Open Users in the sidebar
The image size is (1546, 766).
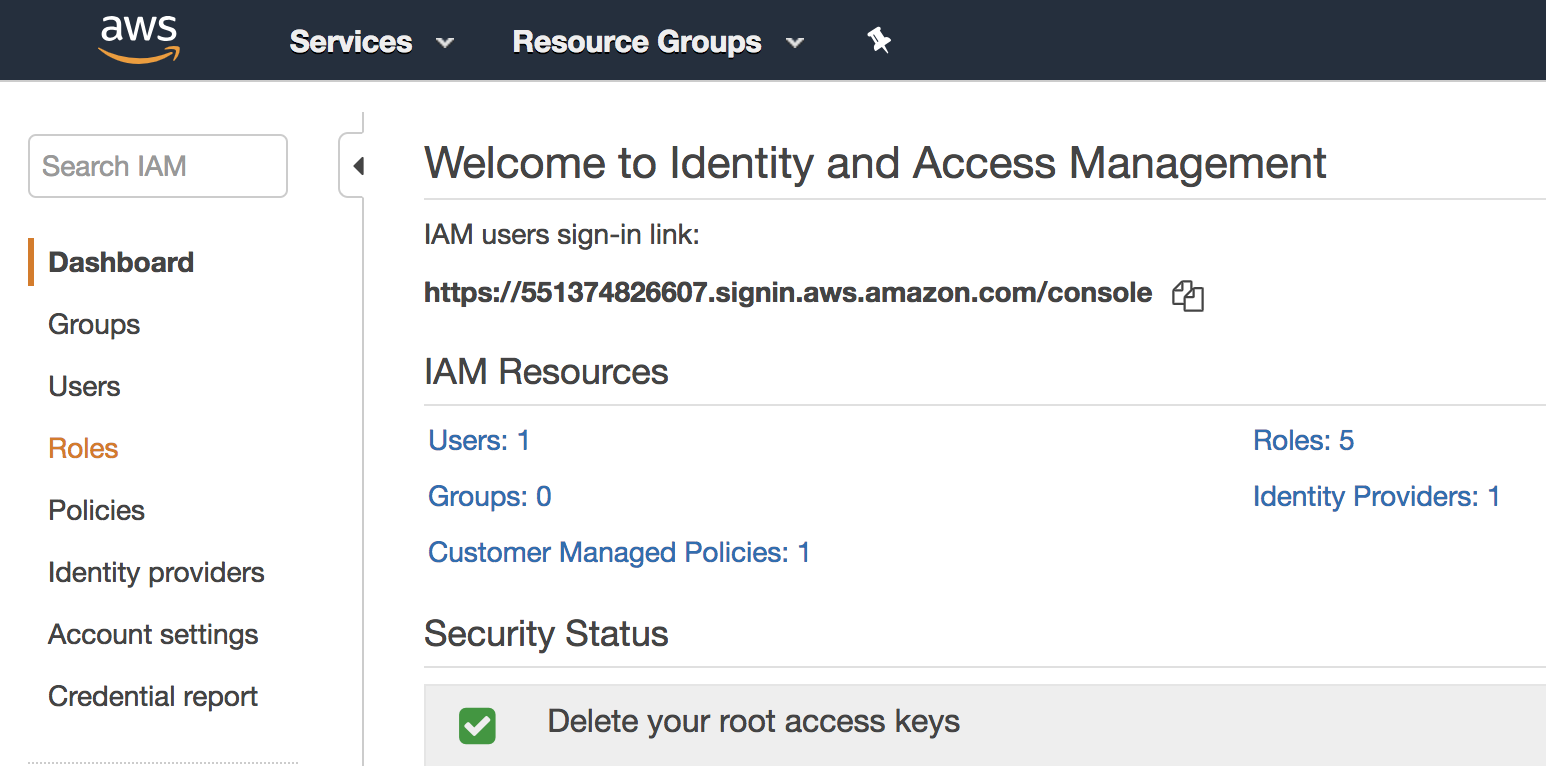tap(84, 386)
